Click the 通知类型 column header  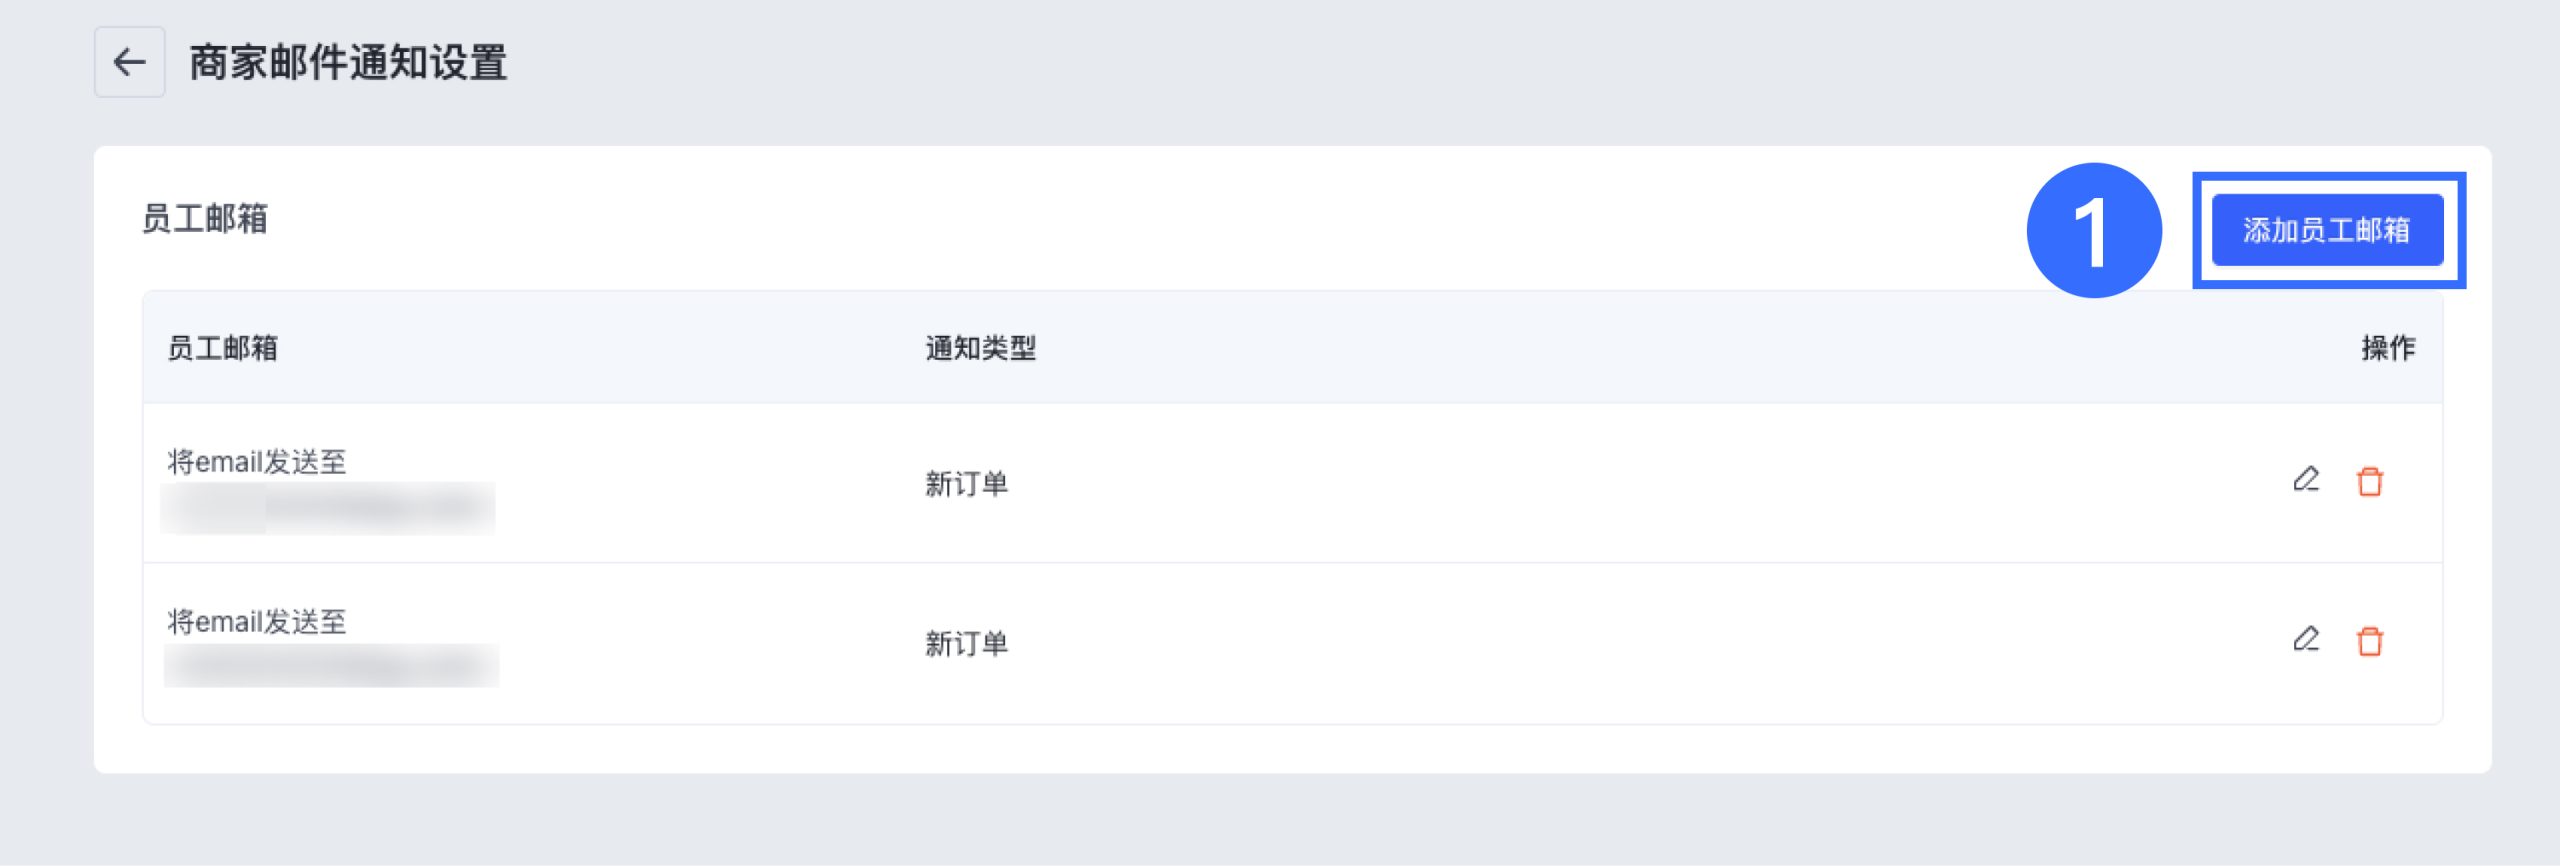980,348
